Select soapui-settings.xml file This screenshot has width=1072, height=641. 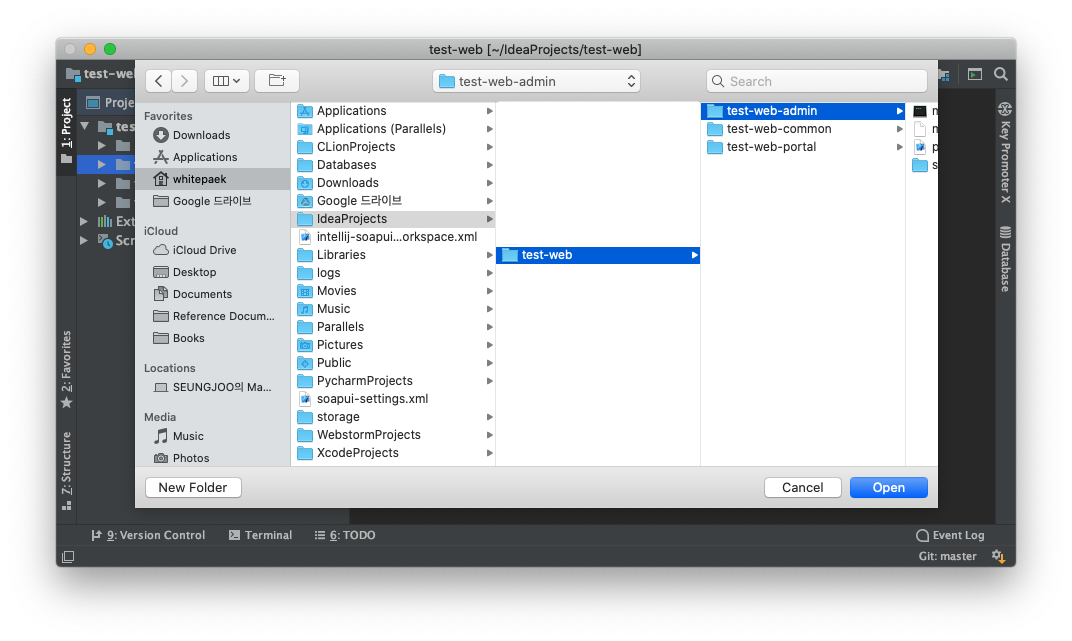click(x=394, y=398)
